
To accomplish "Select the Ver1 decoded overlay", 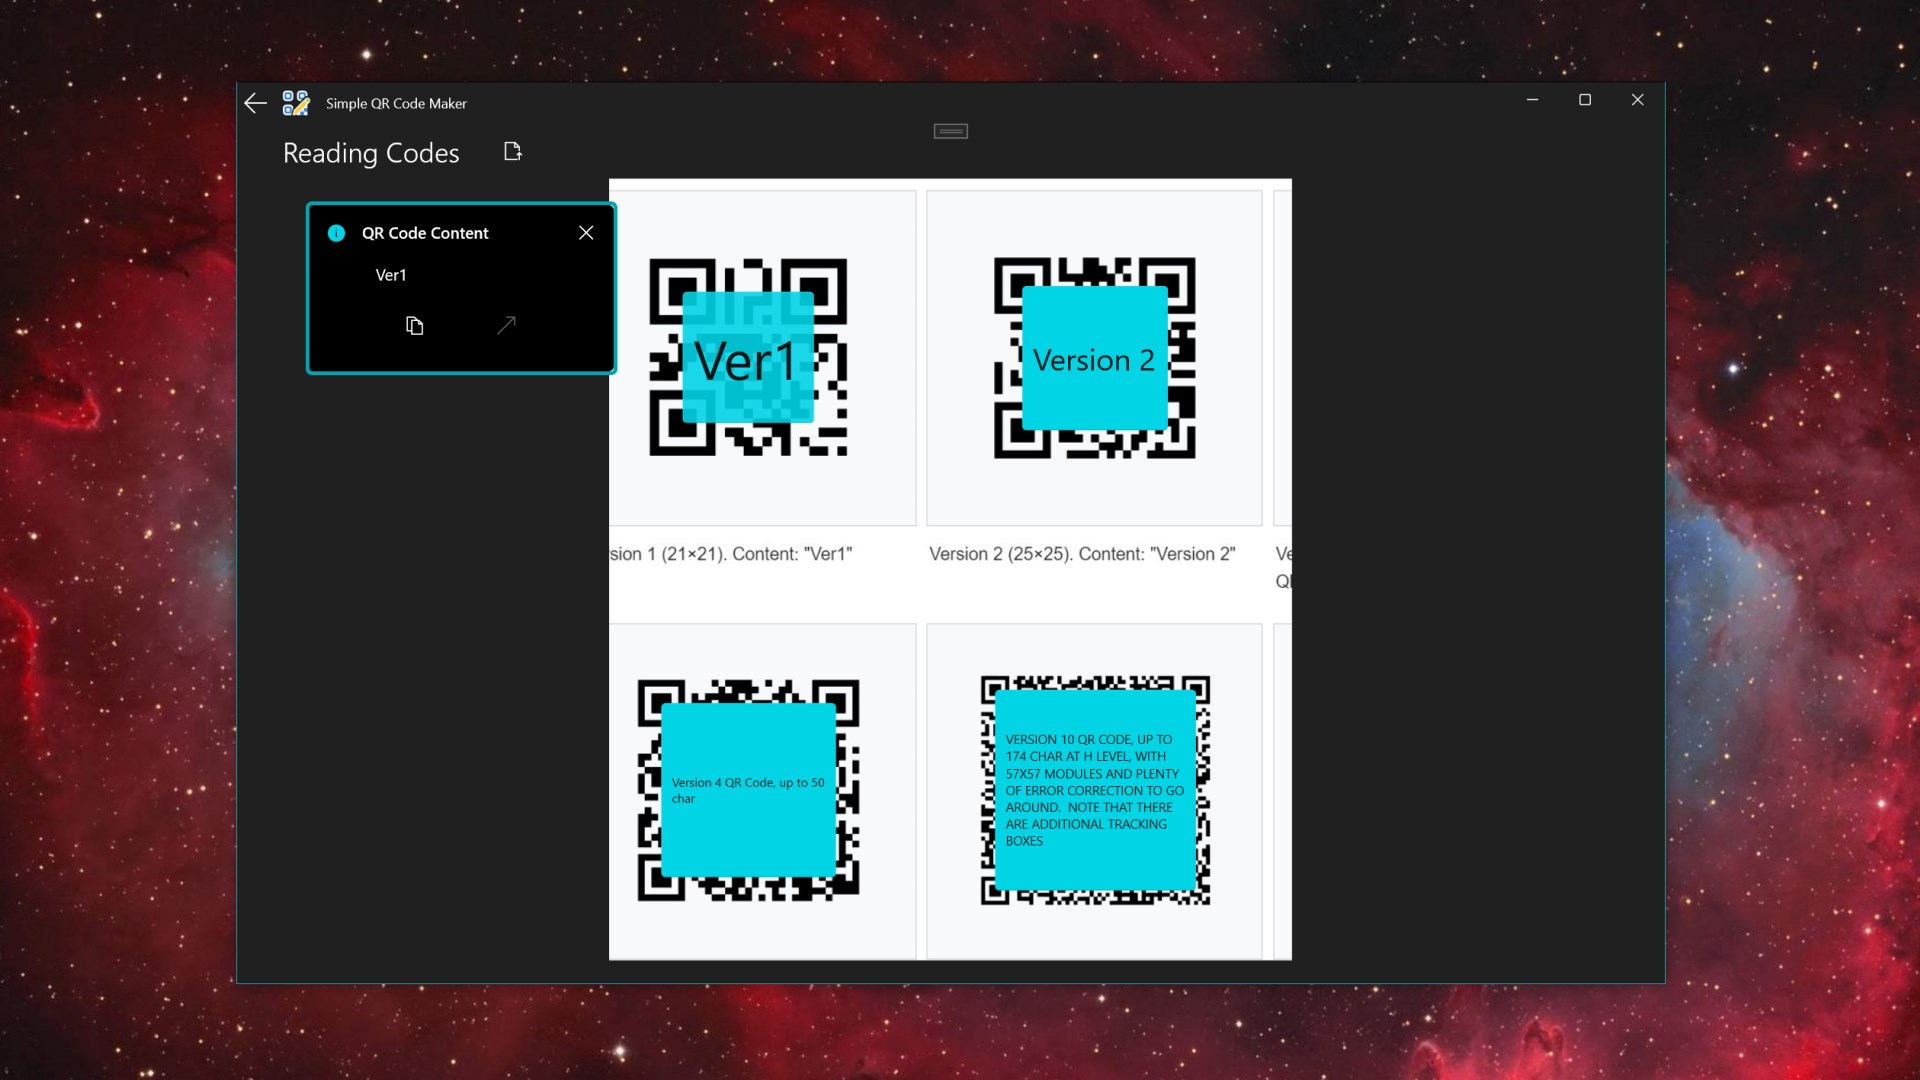I will (747, 357).
